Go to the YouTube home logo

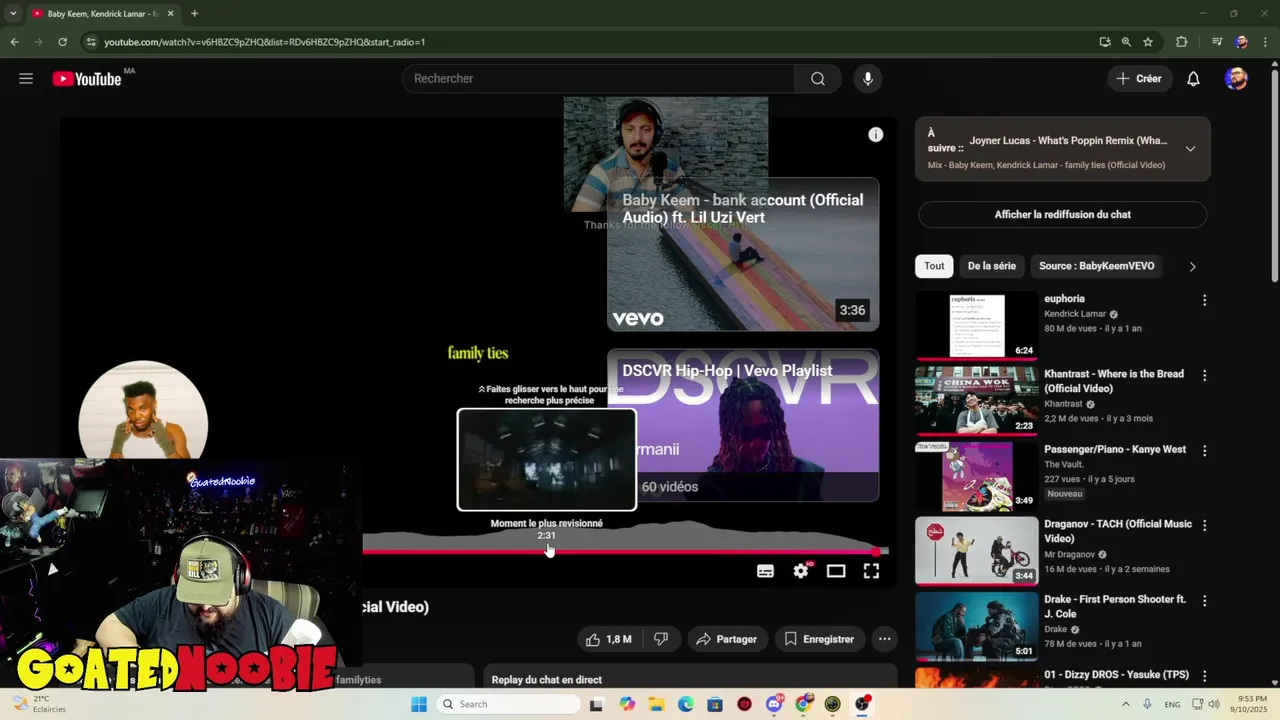(x=87, y=79)
